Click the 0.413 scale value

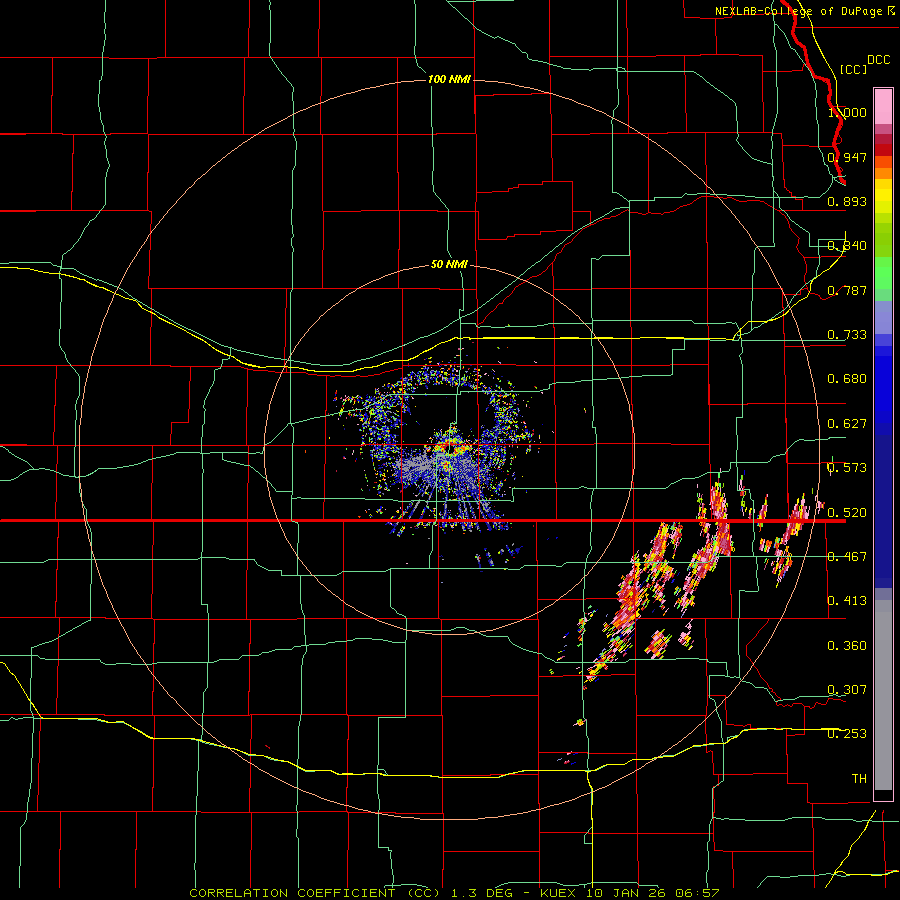pos(847,601)
